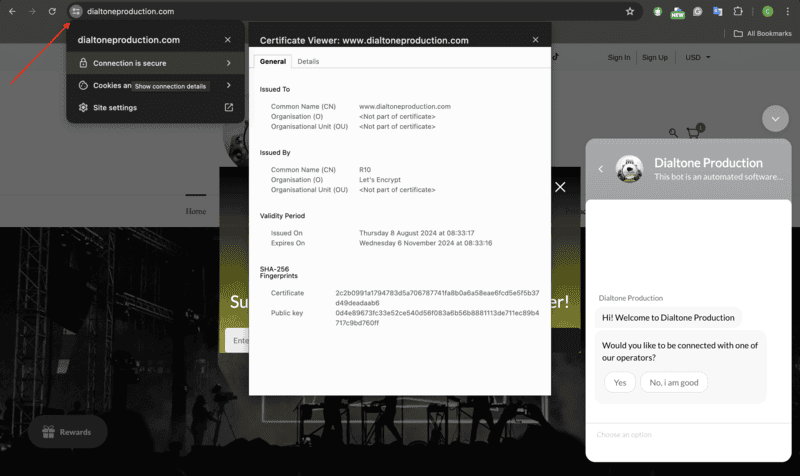
Task: Click the open-in-new icon beside Site settings
Action: pyautogui.click(x=228, y=108)
